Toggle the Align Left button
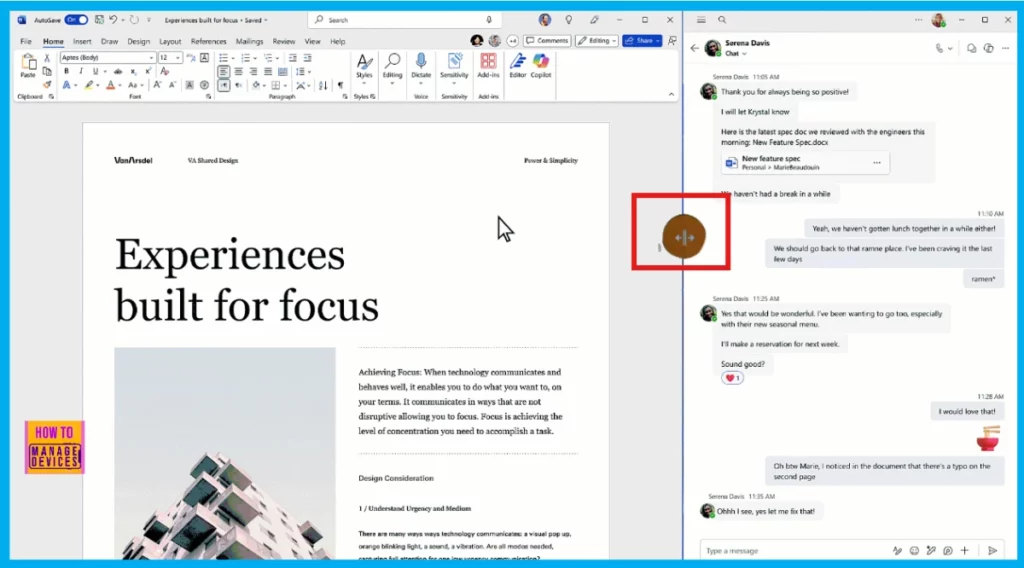Viewport: 1024px width, 568px height. click(223, 72)
